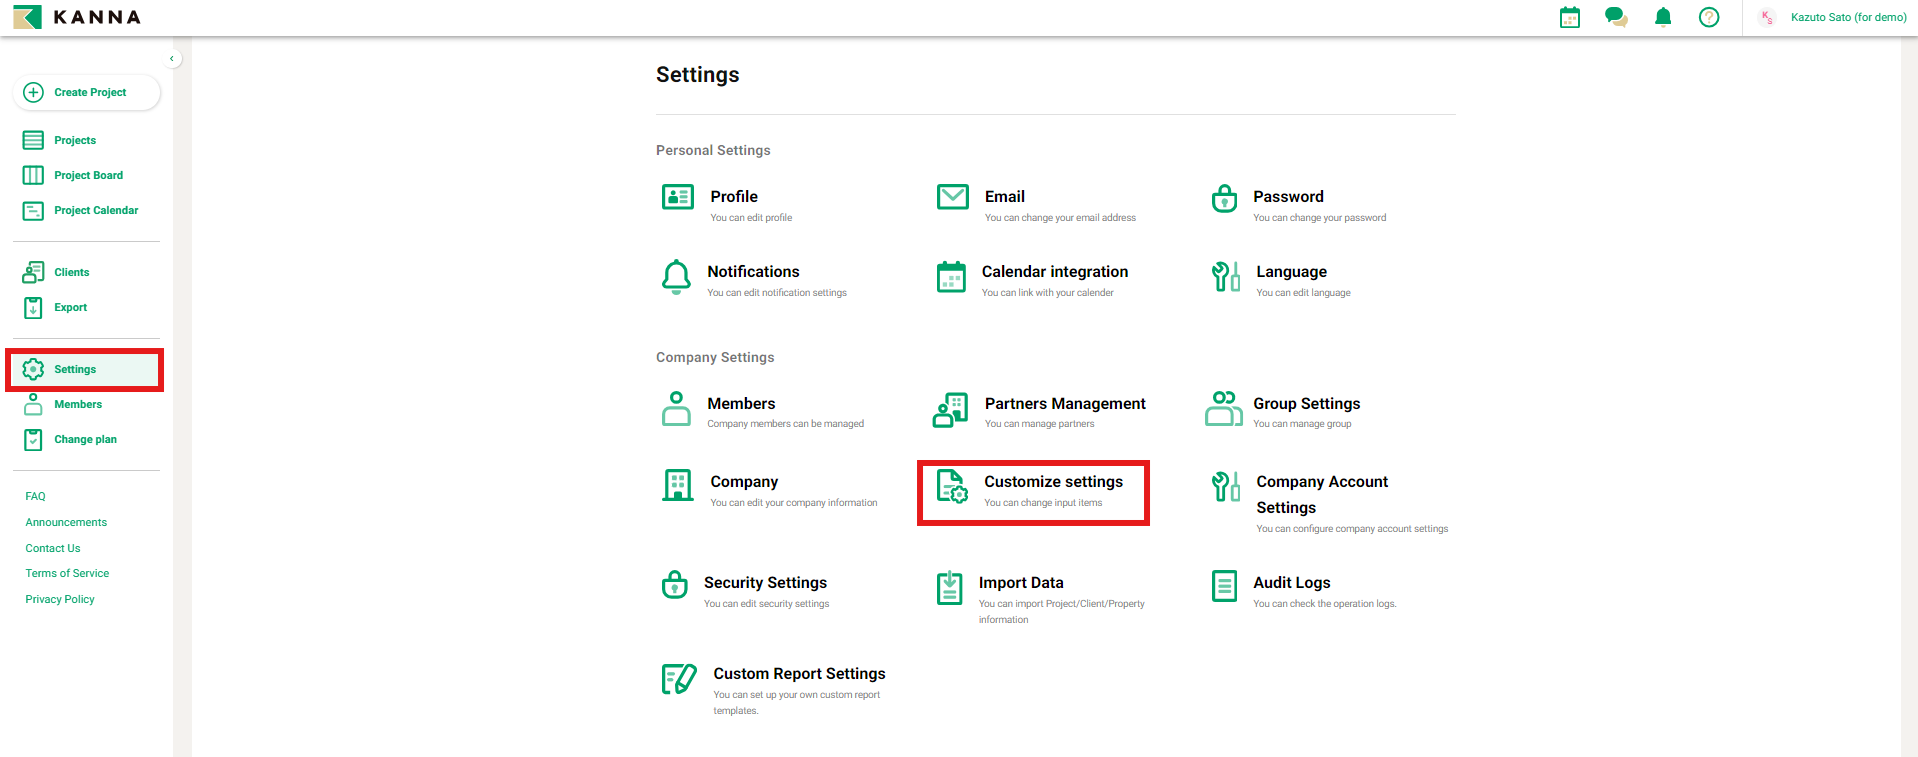Open Group Settings
Screen dimensions: 1918x757
tap(1306, 404)
